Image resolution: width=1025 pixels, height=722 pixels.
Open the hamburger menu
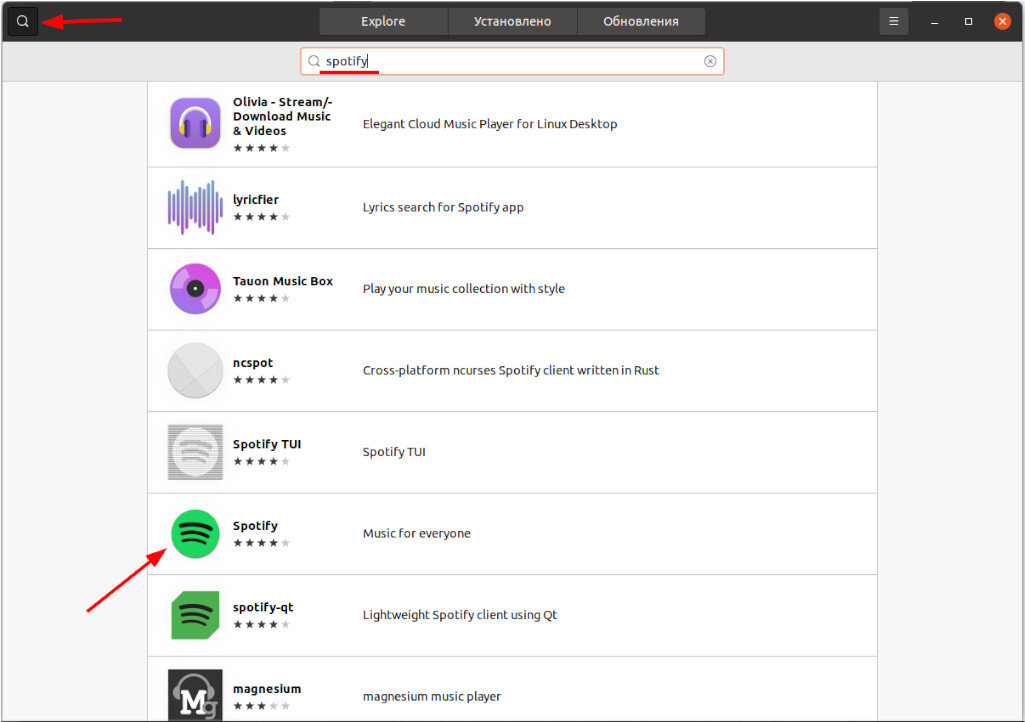[894, 22]
